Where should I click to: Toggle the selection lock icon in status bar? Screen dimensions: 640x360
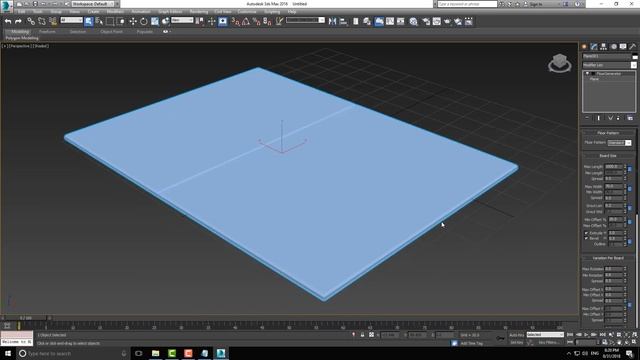[362, 335]
